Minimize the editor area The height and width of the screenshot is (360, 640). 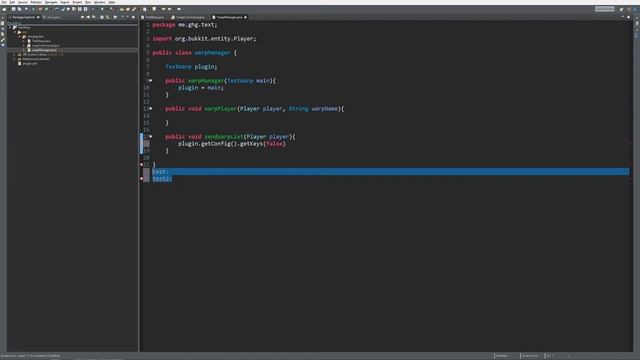[x=623, y=17]
